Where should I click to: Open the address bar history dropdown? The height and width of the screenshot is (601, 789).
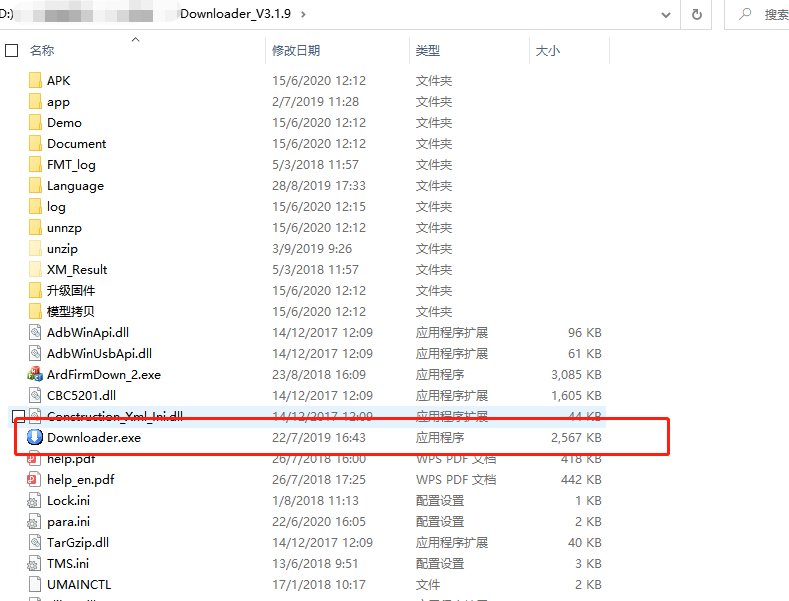coord(665,14)
